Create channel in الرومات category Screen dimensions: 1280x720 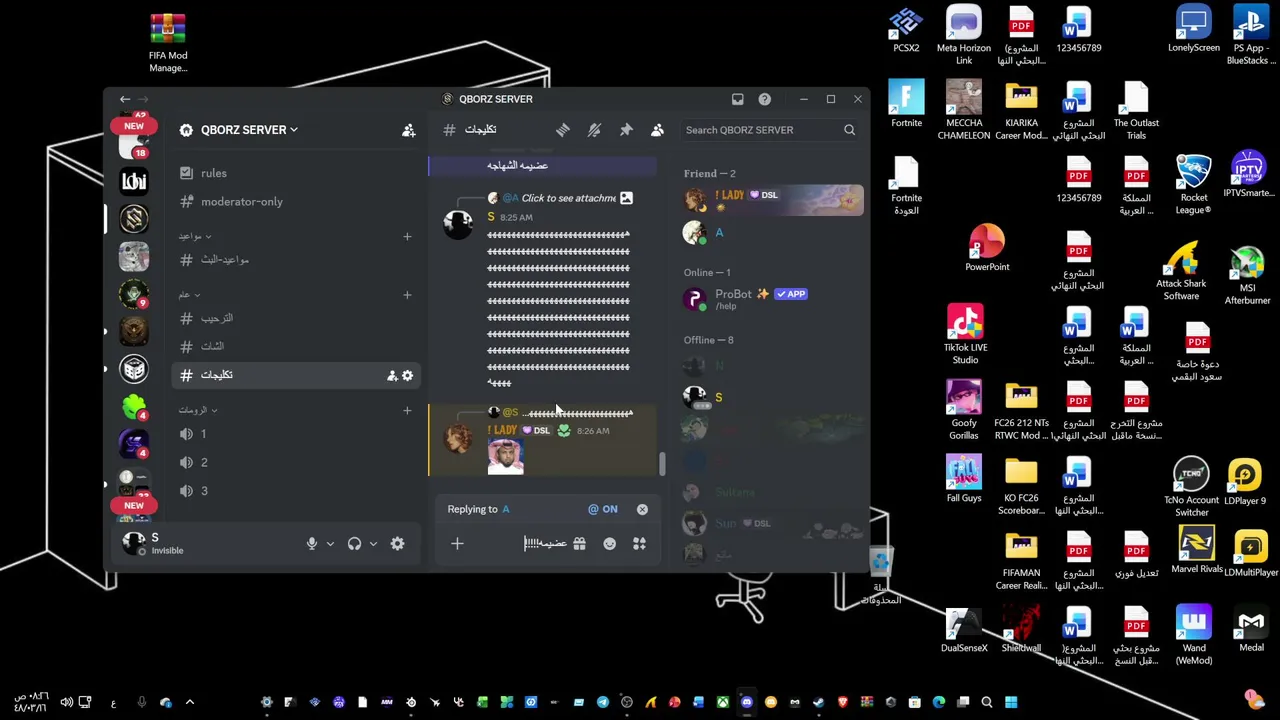click(x=407, y=410)
